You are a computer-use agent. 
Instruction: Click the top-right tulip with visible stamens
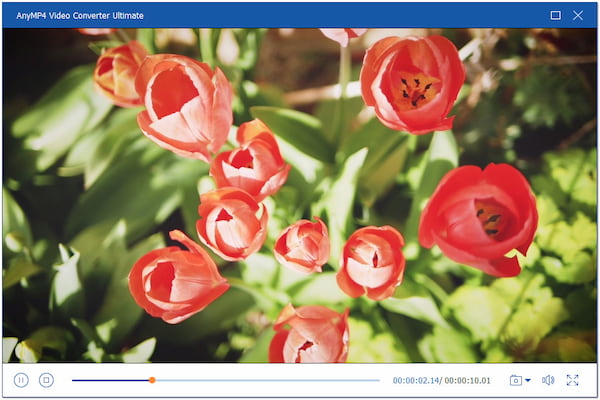point(412,85)
